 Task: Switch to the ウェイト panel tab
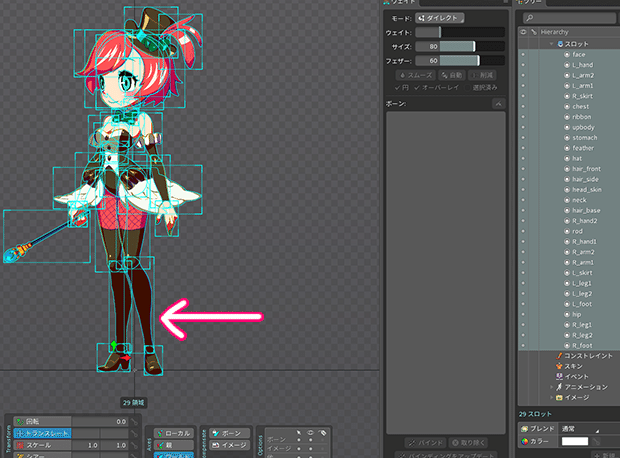click(x=399, y=2)
